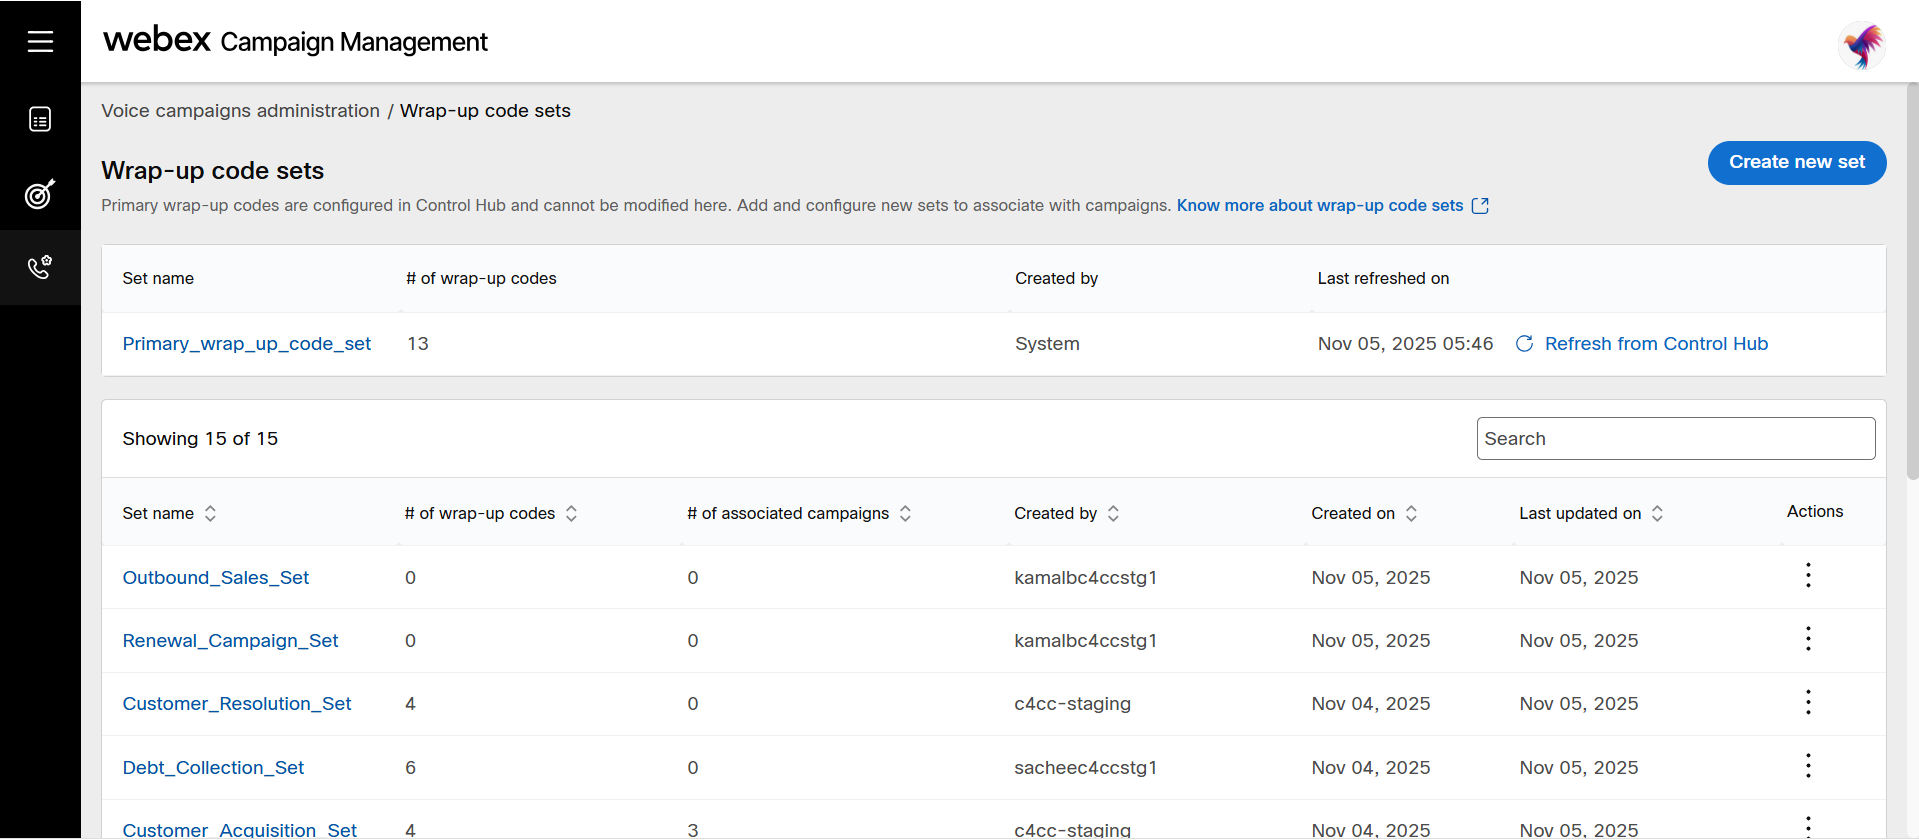Sort by number of wrap-up codes
This screenshot has width=1919, height=840.
tap(571, 513)
